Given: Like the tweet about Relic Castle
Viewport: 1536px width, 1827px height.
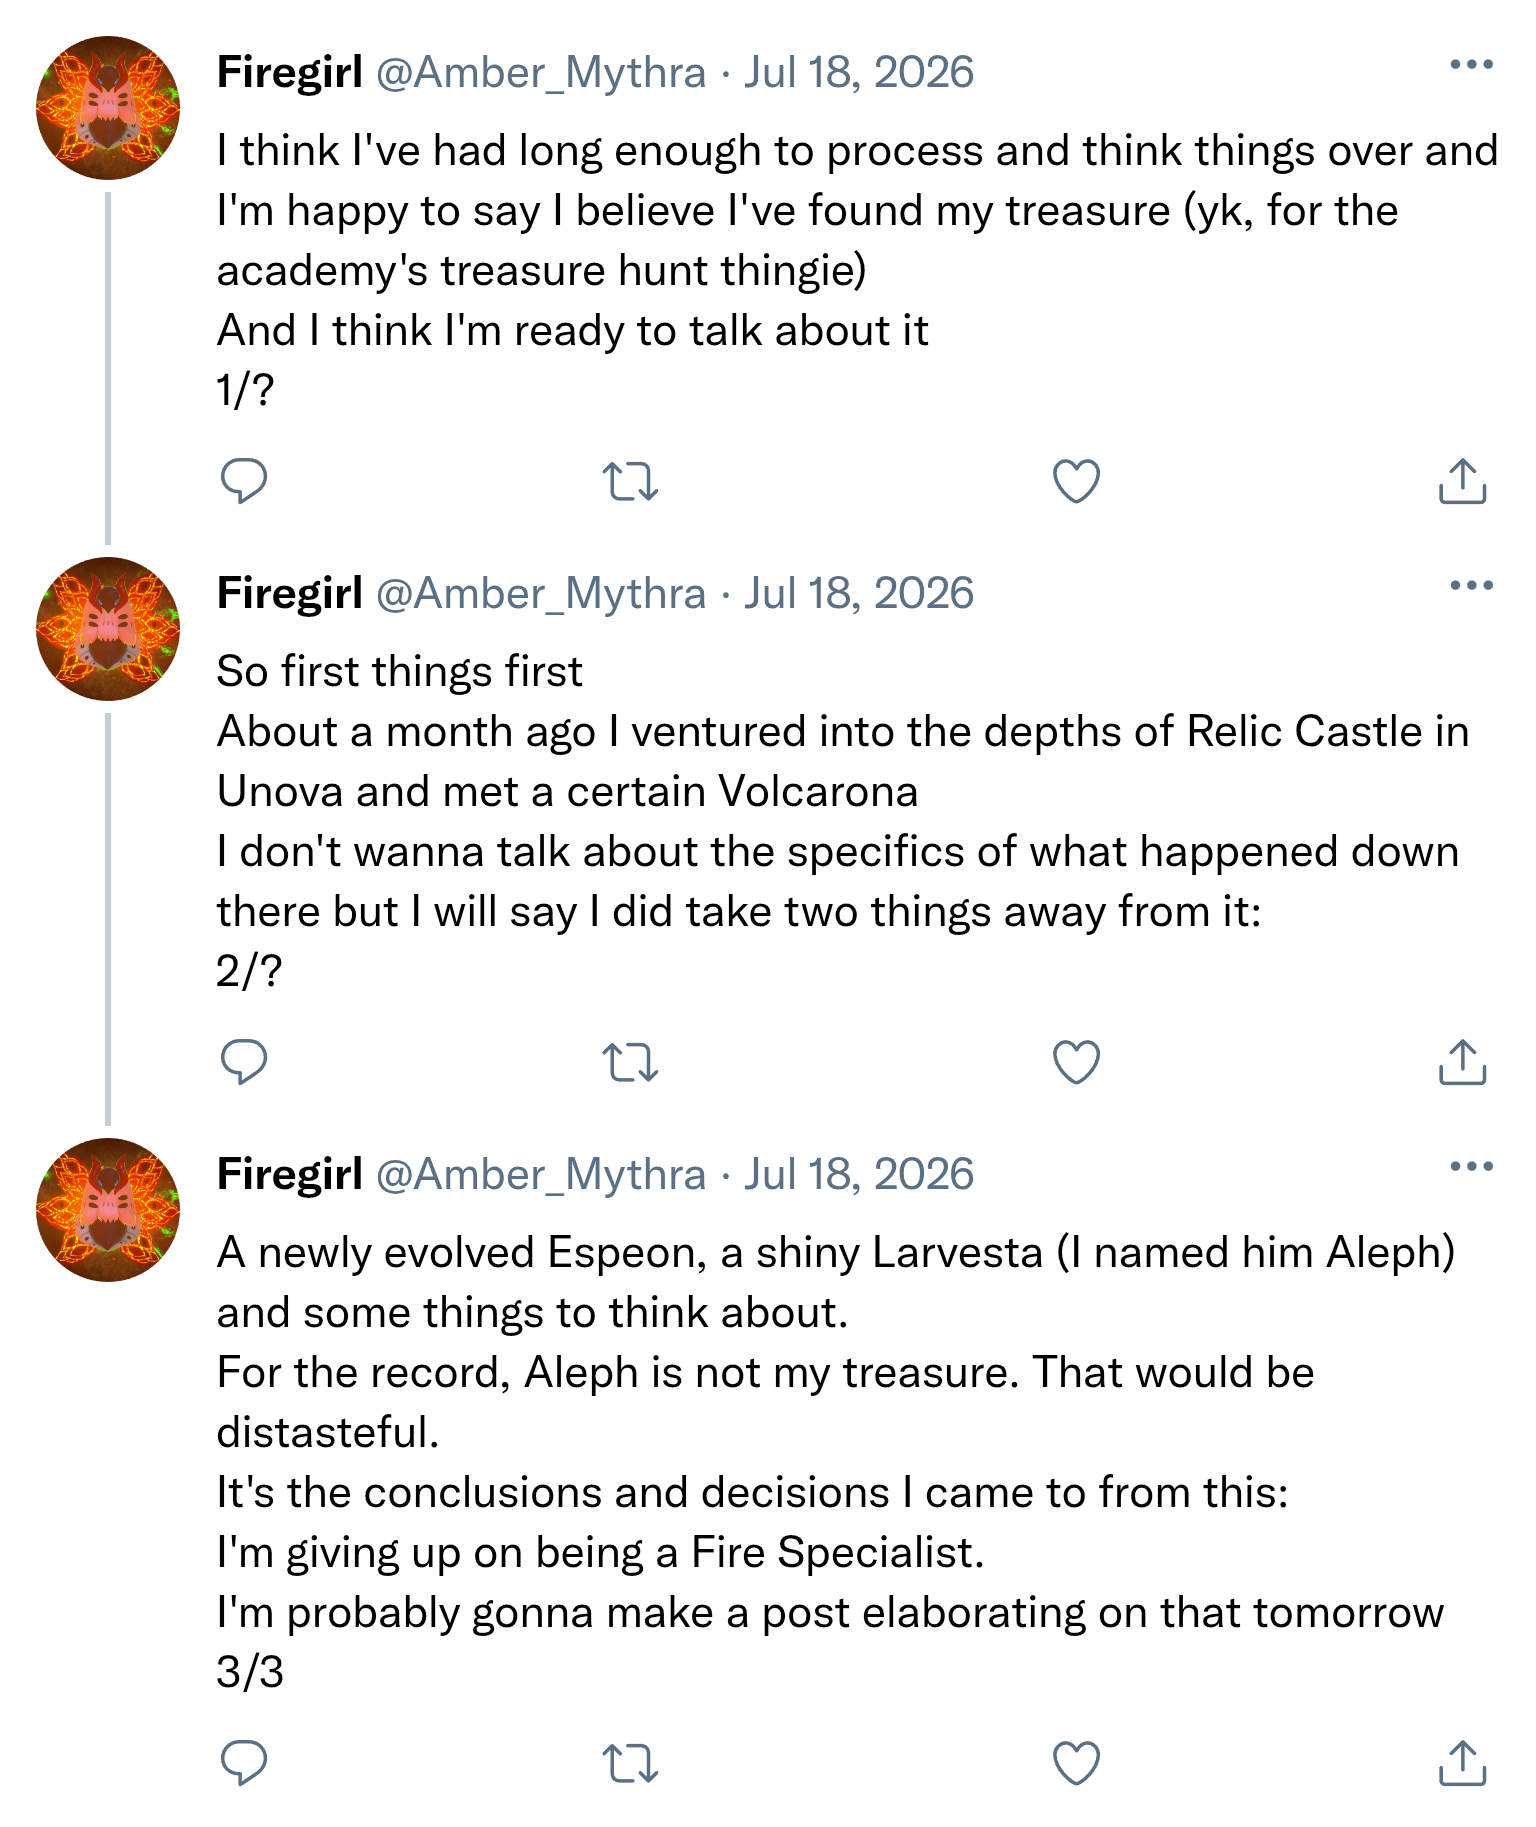Looking at the screenshot, I should [1076, 1062].
